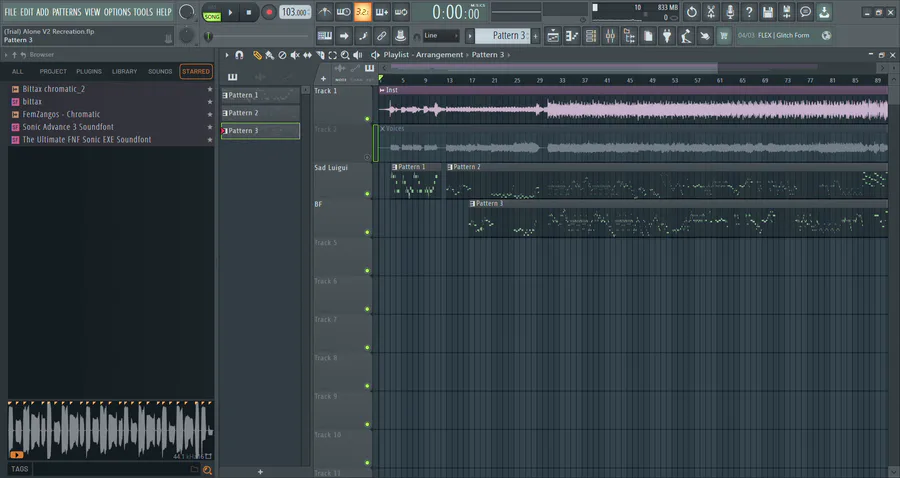Click the tempo tapper icon

(686, 36)
